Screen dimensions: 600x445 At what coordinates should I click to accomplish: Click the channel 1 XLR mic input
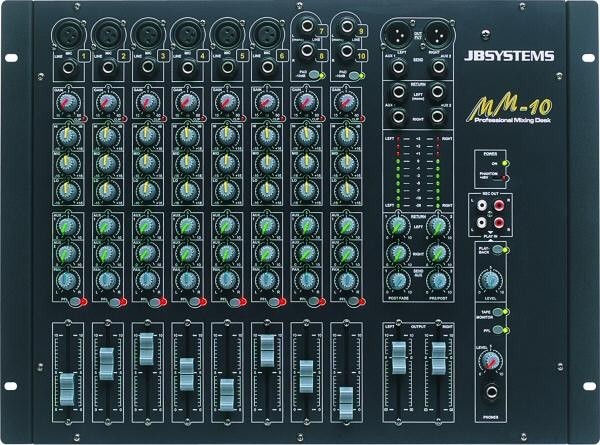point(68,36)
